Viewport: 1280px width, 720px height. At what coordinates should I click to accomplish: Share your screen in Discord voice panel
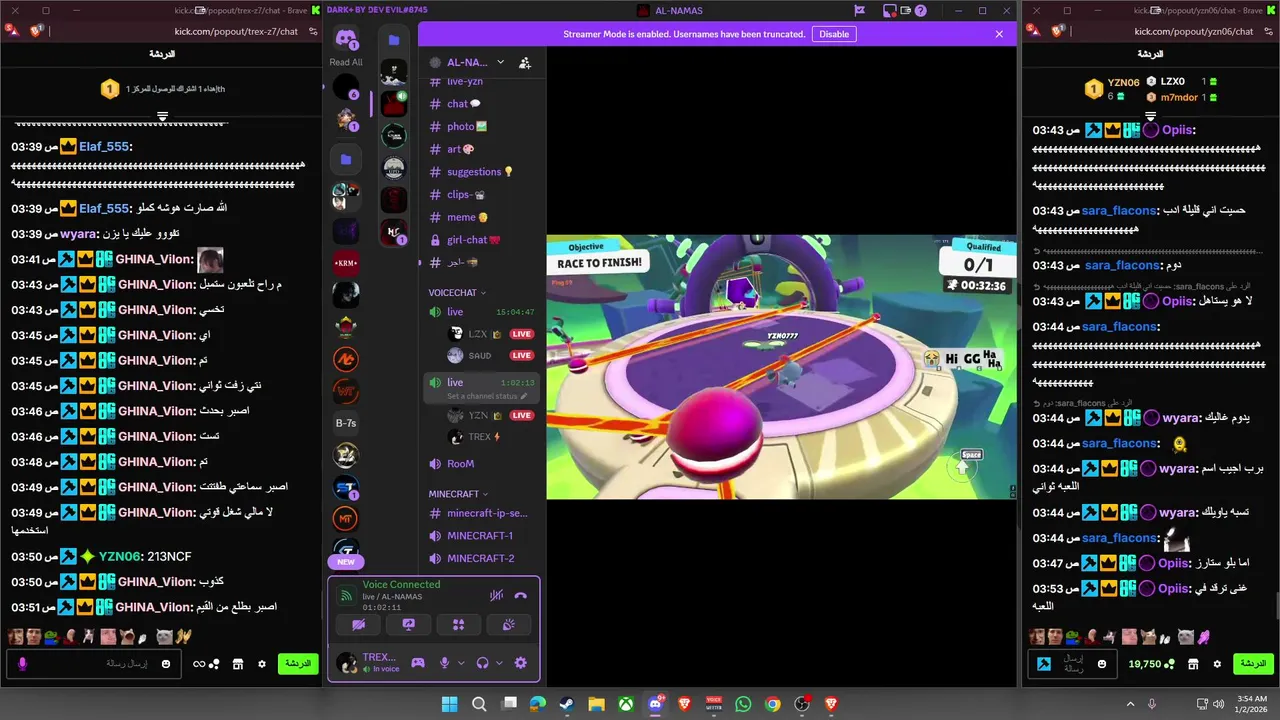(x=408, y=625)
